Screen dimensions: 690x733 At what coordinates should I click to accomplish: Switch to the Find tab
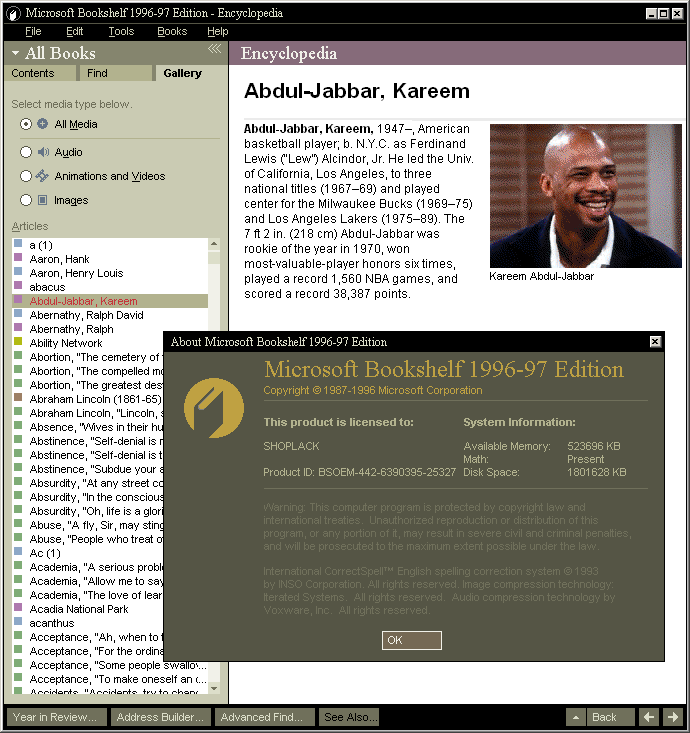[x=115, y=73]
